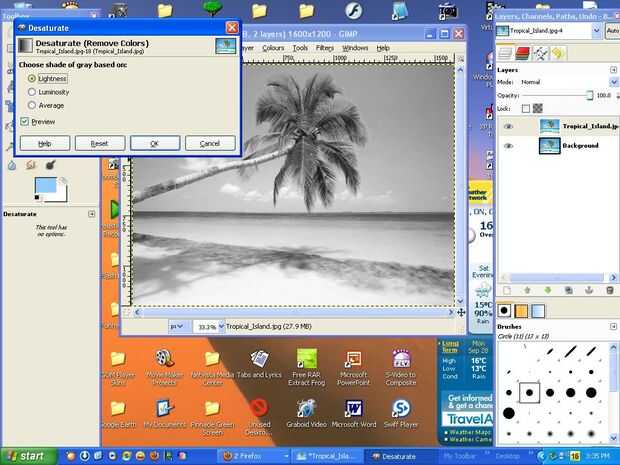The width and height of the screenshot is (620, 465).
Task: Open the Graboid Video desktop icon
Action: [306, 413]
